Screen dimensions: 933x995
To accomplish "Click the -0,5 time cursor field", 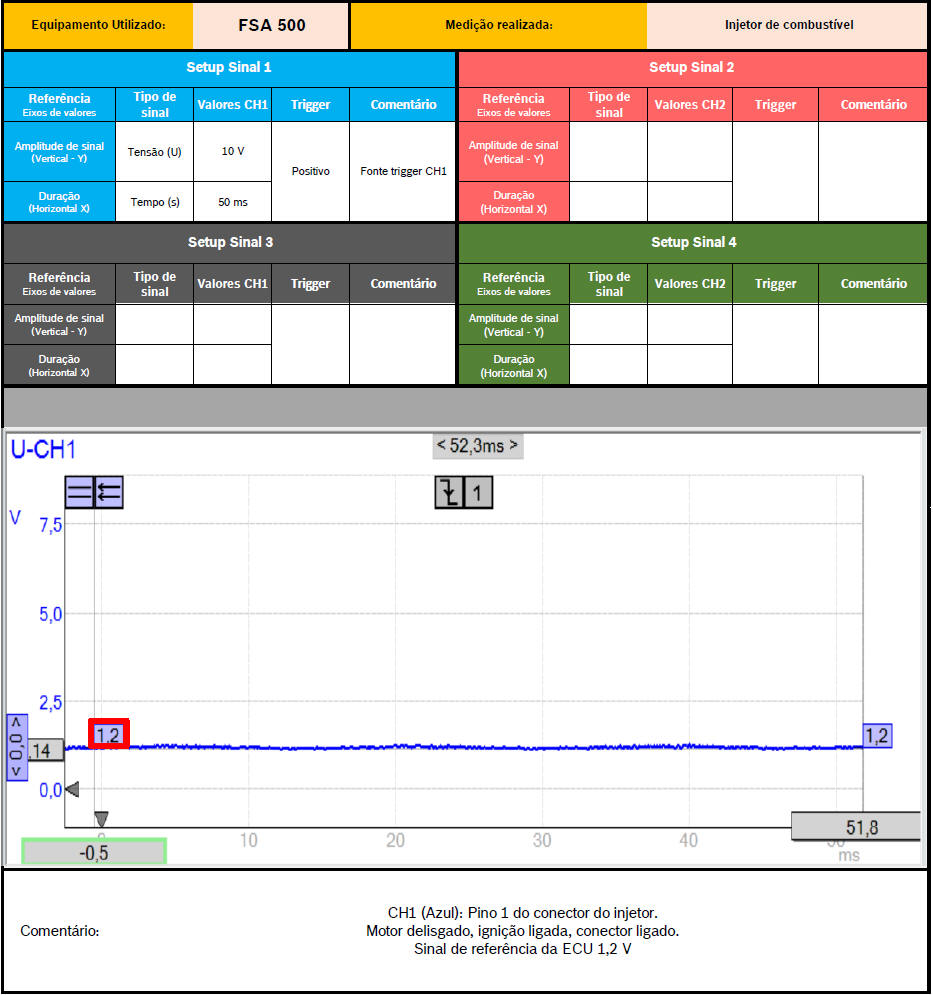I will click(x=94, y=852).
